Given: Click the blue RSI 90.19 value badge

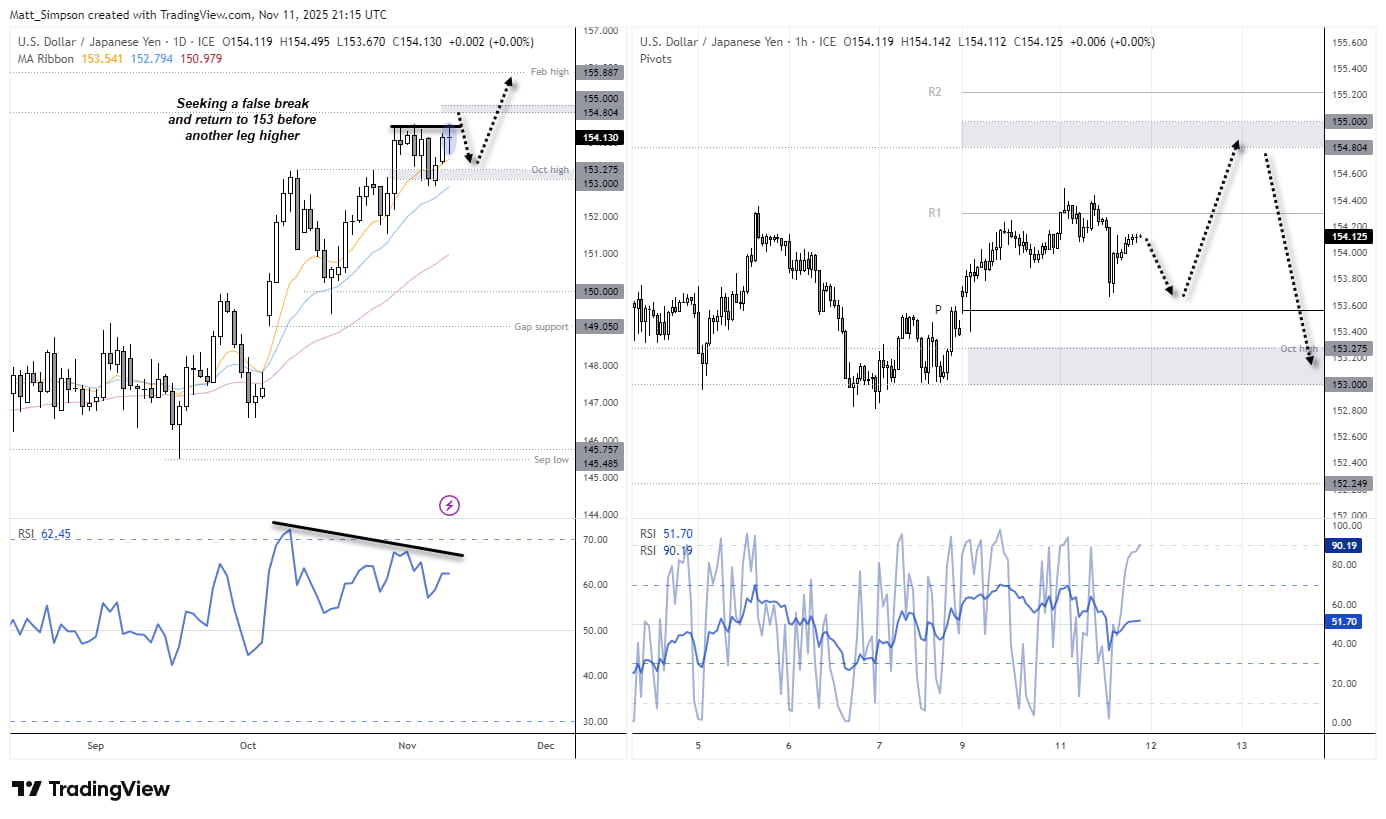Looking at the screenshot, I should [x=1346, y=545].
